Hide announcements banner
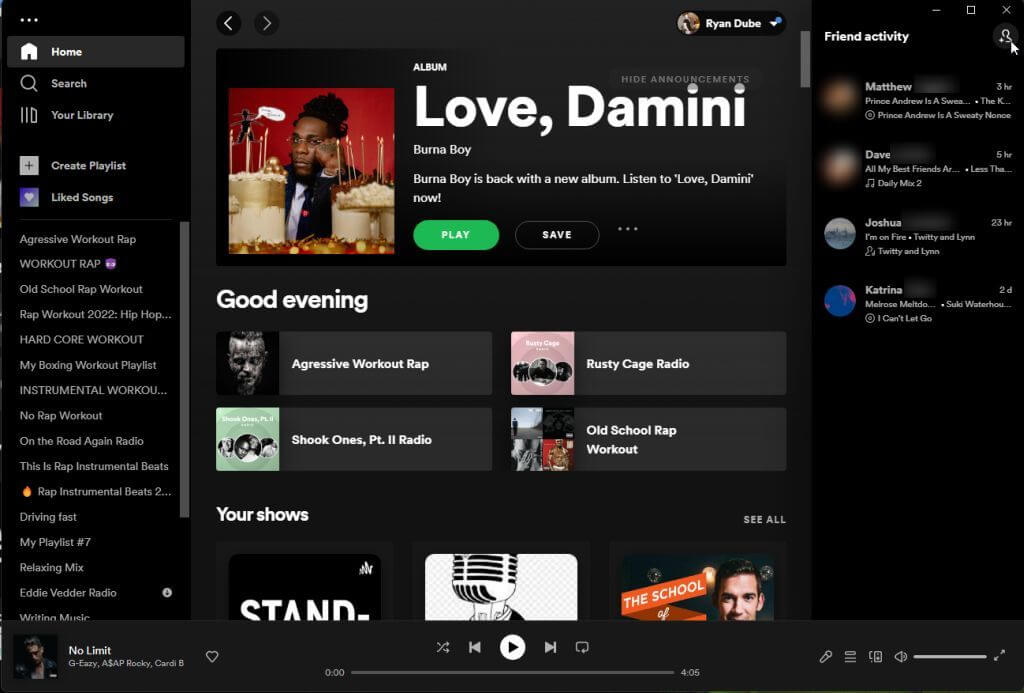Image resolution: width=1024 pixels, height=693 pixels. pyautogui.click(x=685, y=79)
